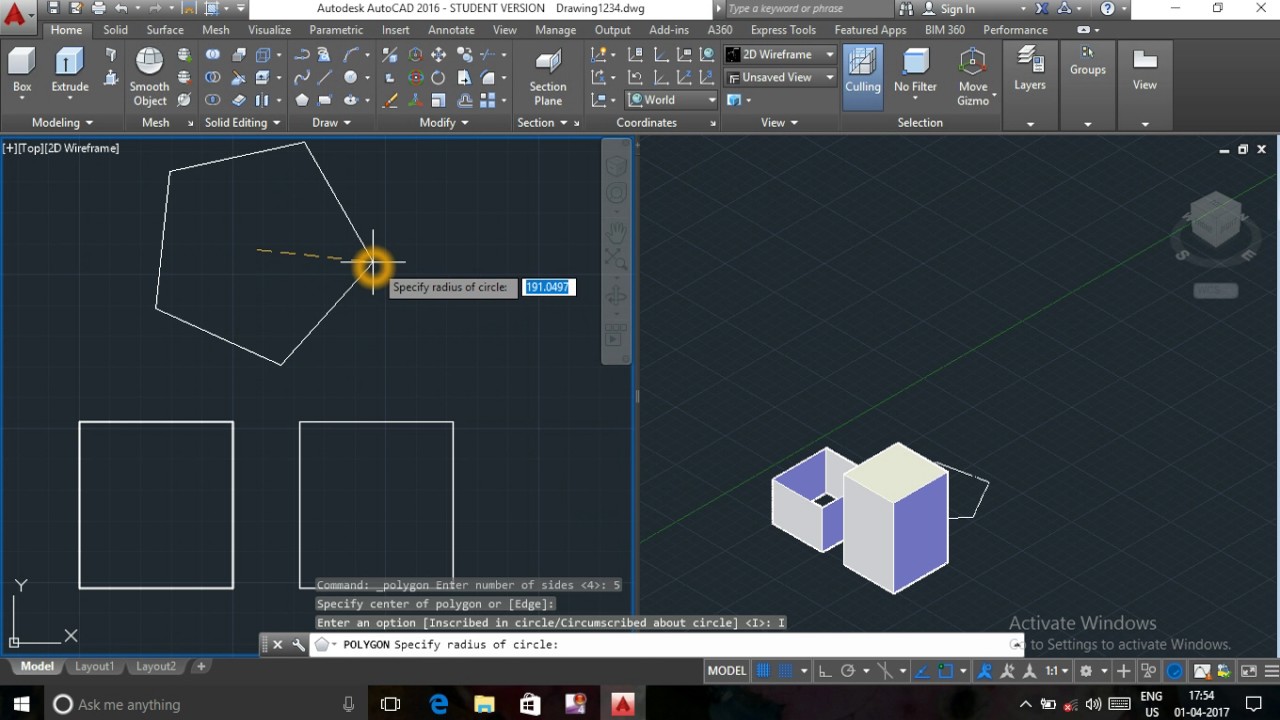1280x720 pixels.
Task: Open the Mesh ribbon tab
Action: [215, 30]
